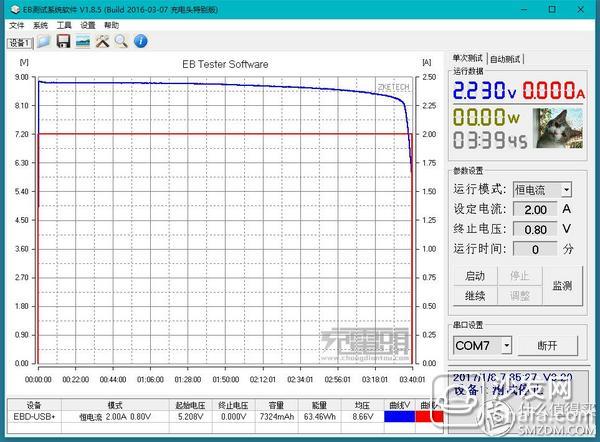Click the 恒电流 2.00A 0.80V mode cell
Image resolution: width=600 pixels, height=442 pixels.
click(115, 416)
